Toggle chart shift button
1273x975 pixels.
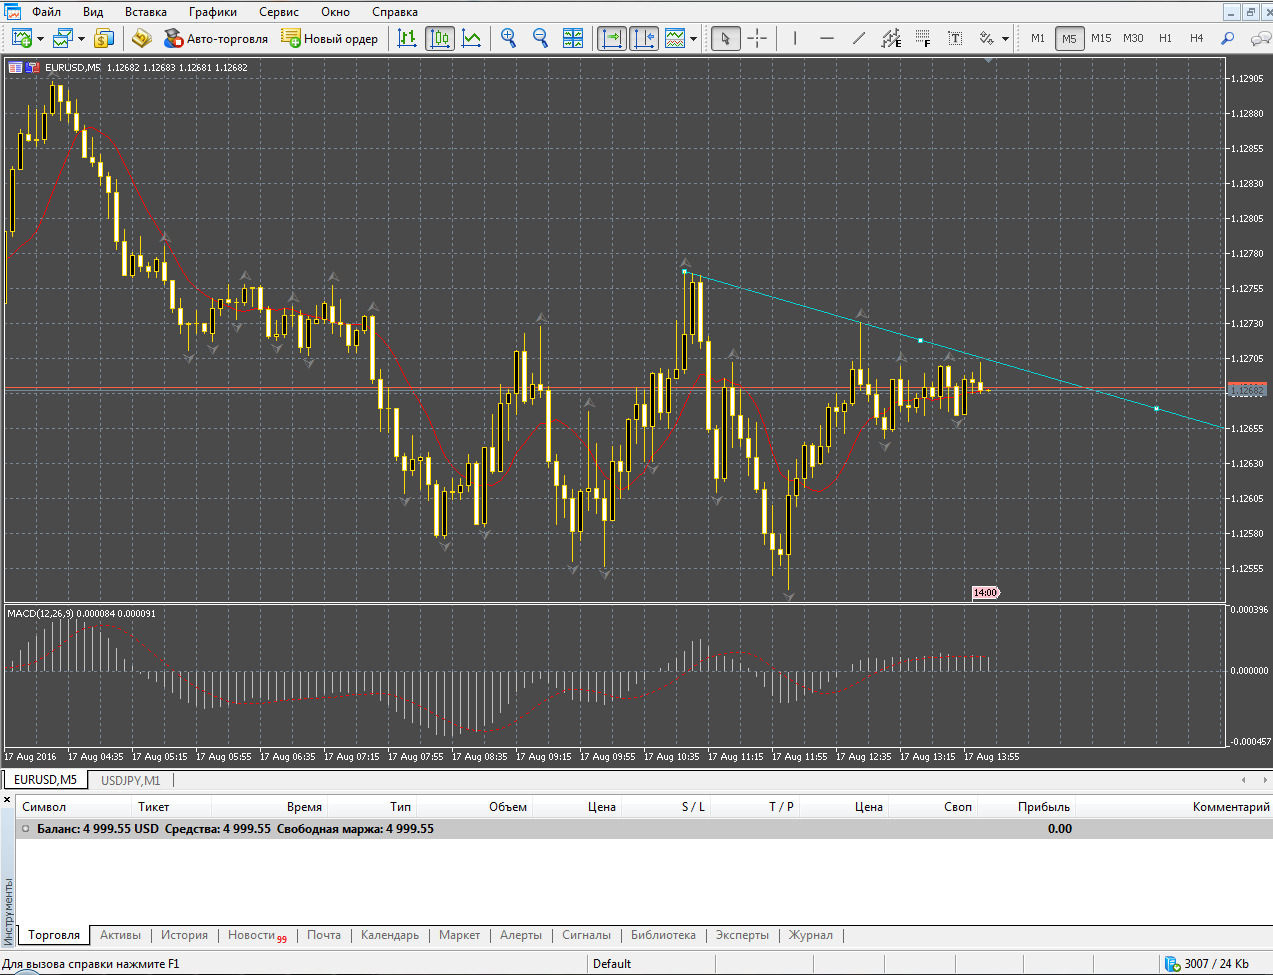(x=643, y=38)
